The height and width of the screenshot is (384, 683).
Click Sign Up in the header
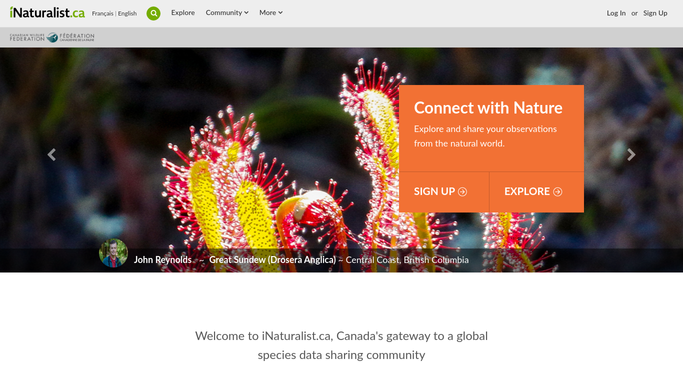coord(655,13)
